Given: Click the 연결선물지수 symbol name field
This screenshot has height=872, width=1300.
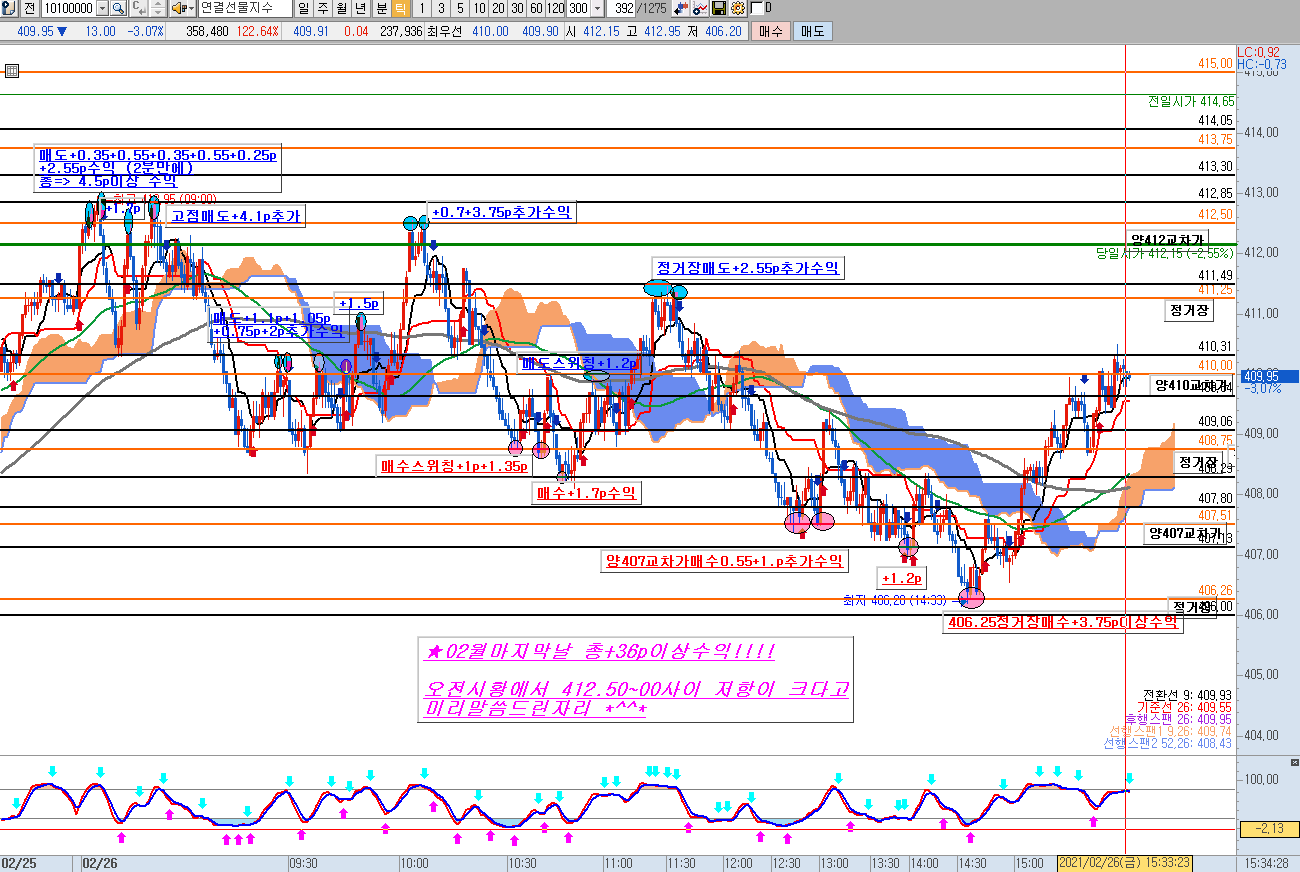Looking at the screenshot, I should 244,8.
